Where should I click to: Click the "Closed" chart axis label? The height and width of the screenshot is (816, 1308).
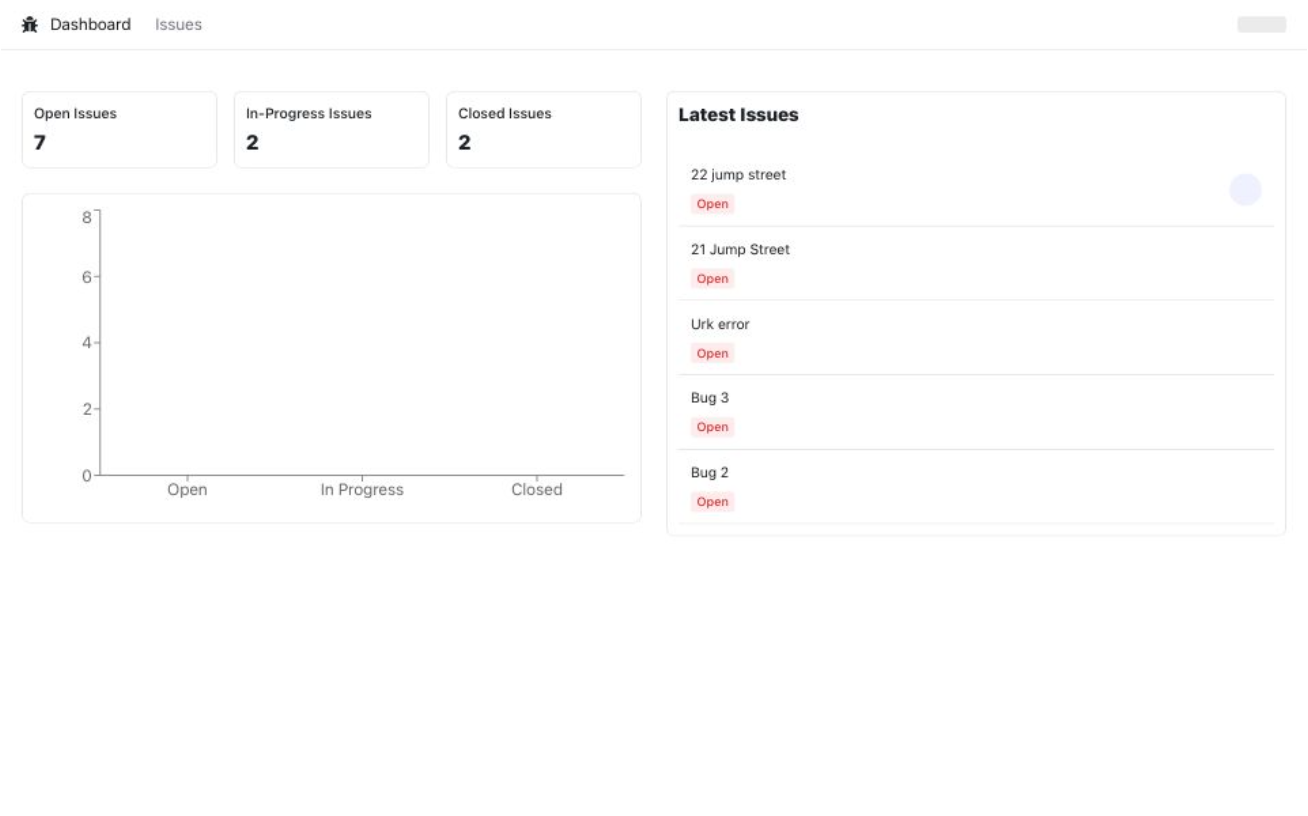click(x=537, y=490)
